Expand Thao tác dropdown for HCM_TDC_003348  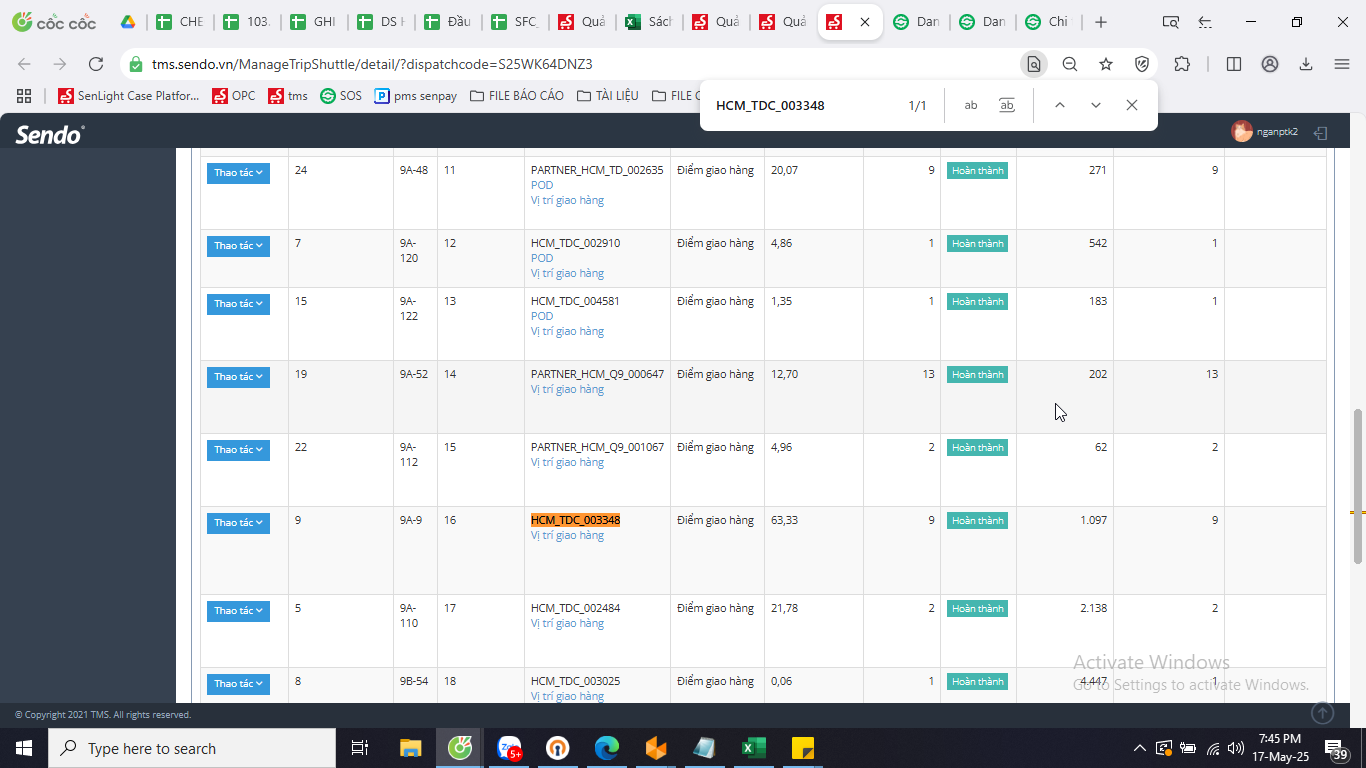pos(238,523)
